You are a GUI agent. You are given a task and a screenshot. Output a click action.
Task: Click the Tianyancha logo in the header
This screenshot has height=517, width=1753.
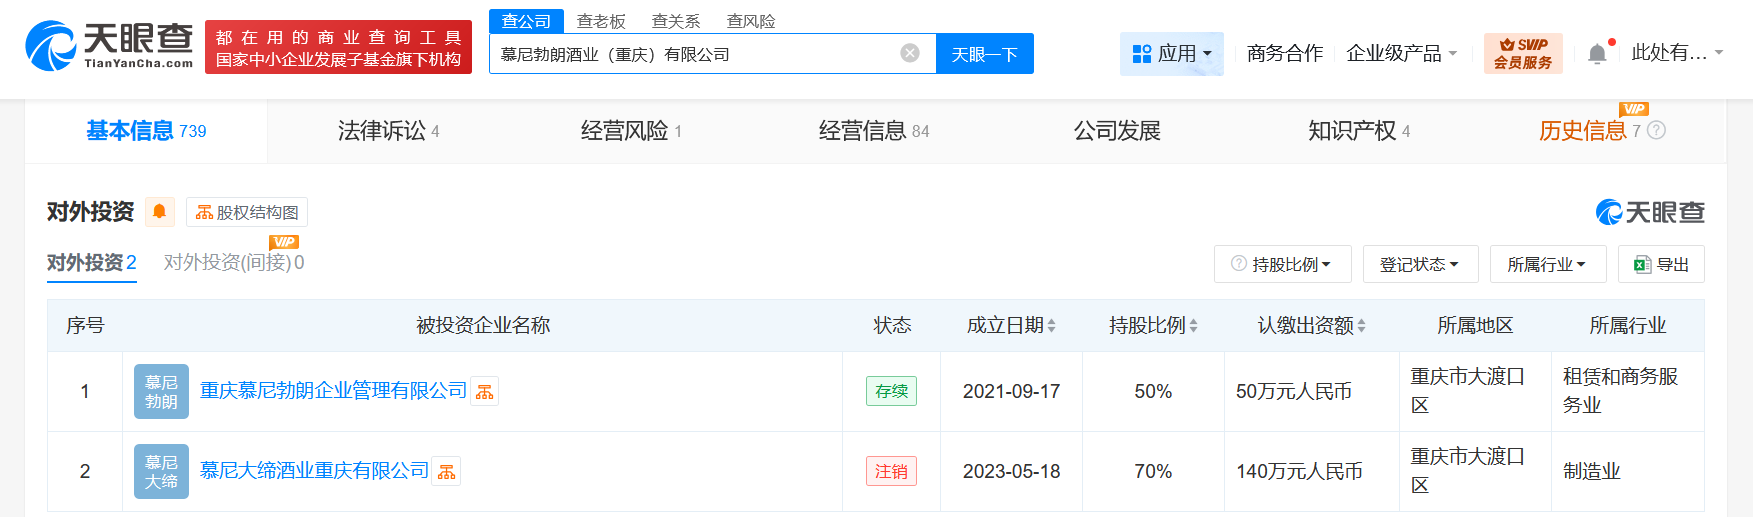click(x=109, y=46)
